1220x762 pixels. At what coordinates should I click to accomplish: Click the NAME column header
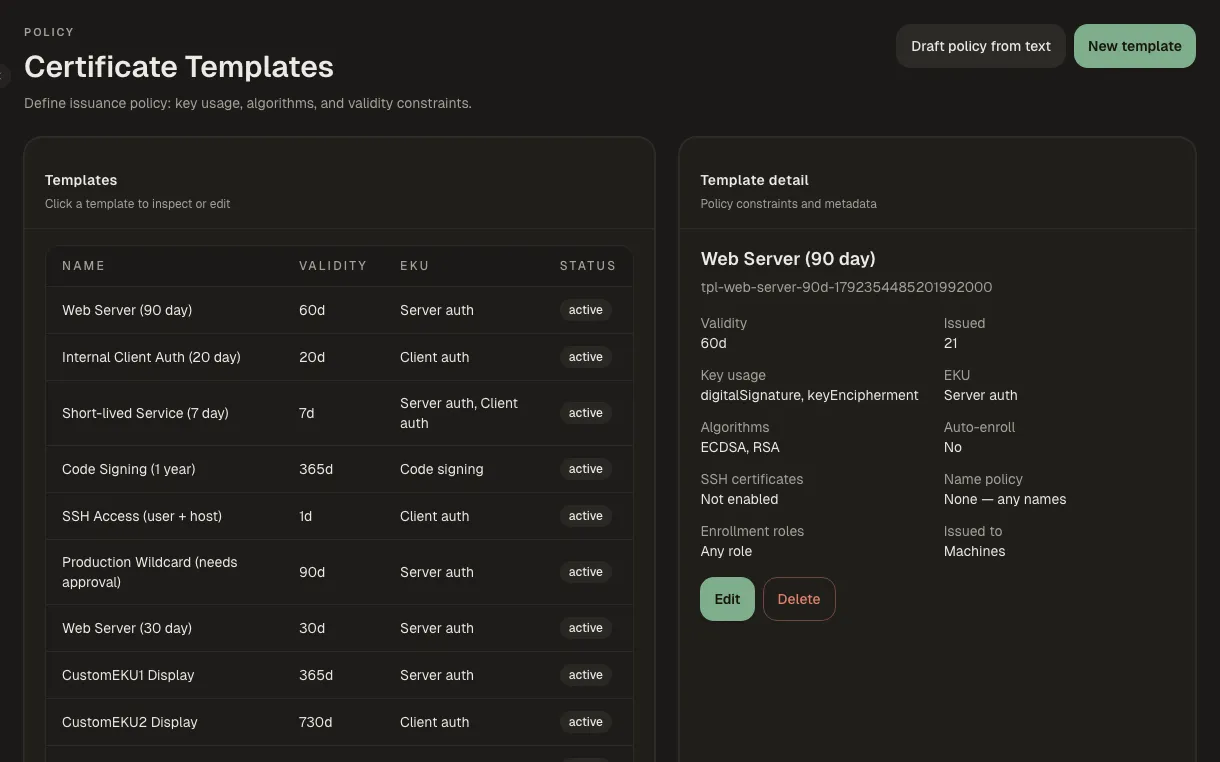click(83, 266)
